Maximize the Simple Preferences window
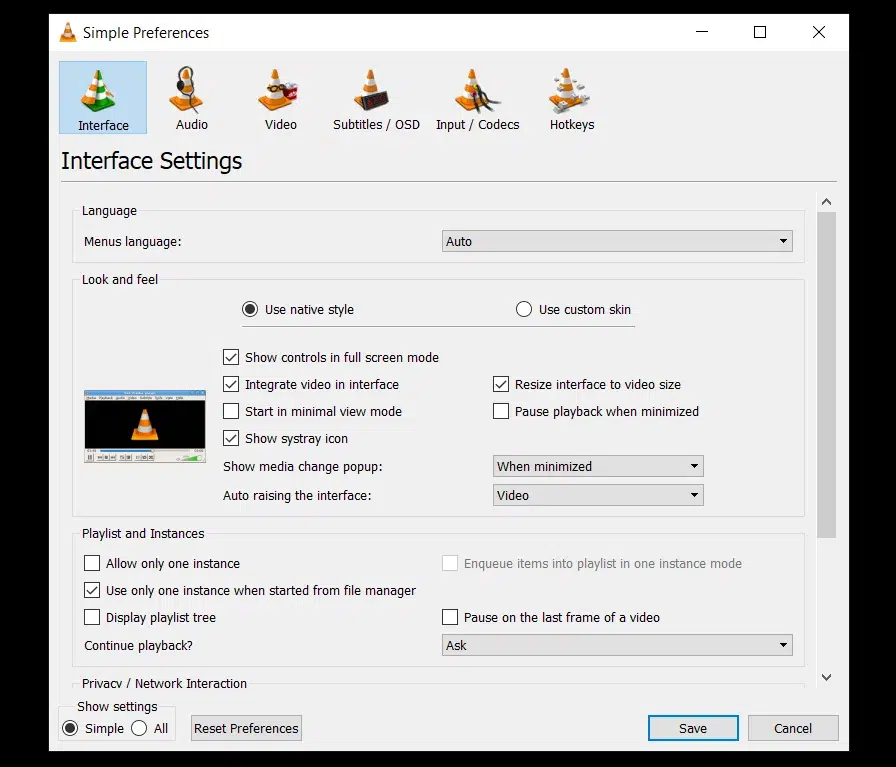896x767 pixels. [x=760, y=32]
